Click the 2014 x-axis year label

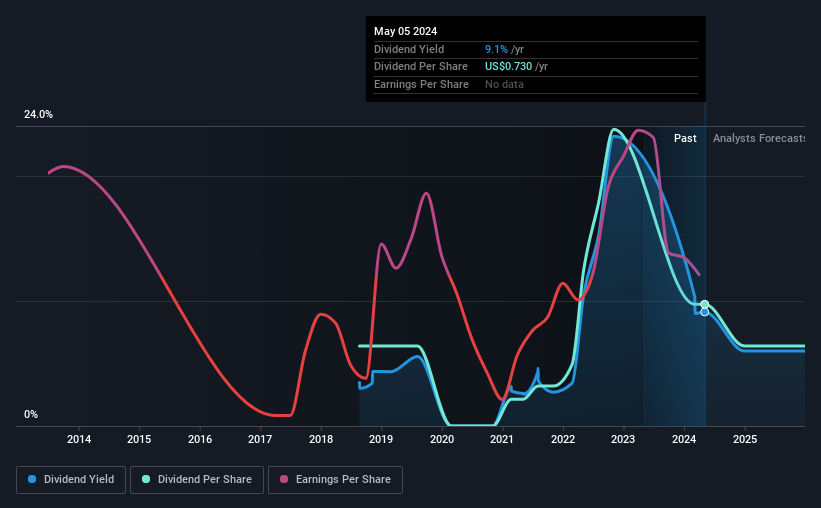click(79, 439)
